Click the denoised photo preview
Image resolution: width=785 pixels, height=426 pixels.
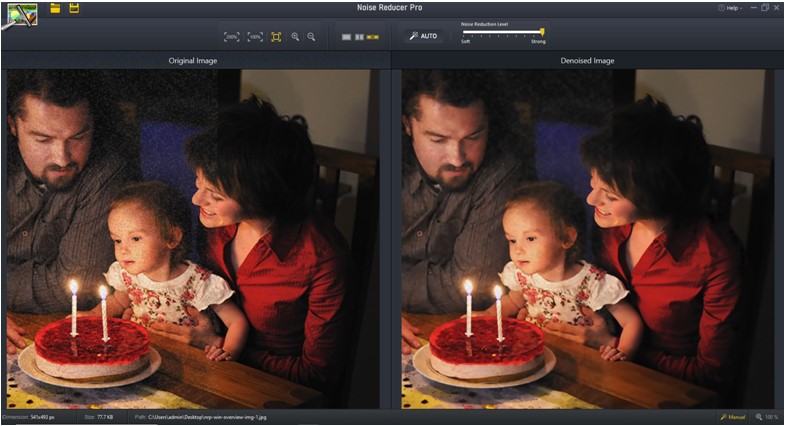[x=587, y=239]
